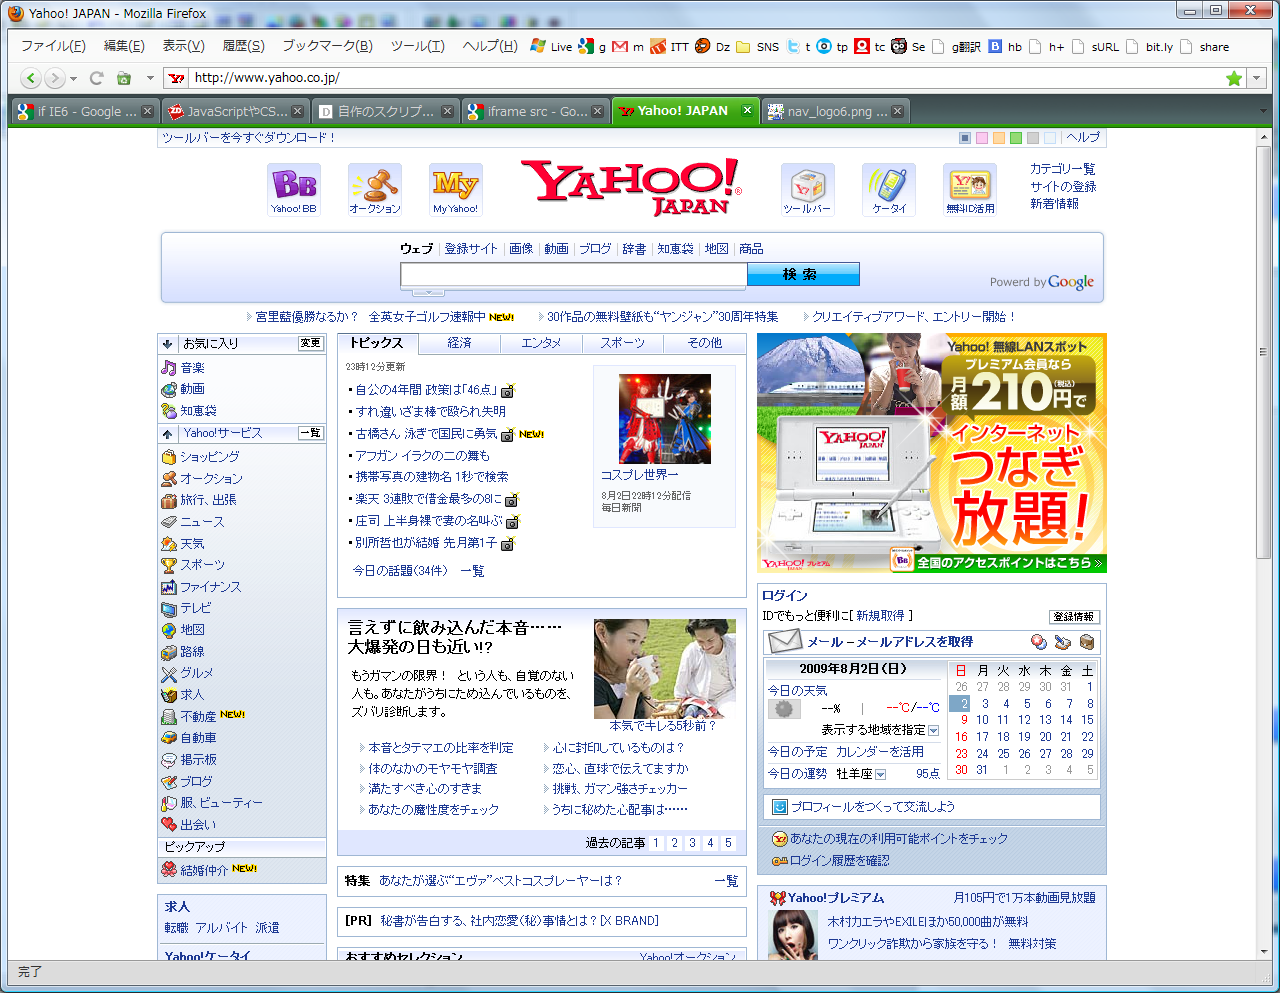Screen dimensions: 1280x993
Task: Open the ツールバー icon
Action: (x=807, y=189)
